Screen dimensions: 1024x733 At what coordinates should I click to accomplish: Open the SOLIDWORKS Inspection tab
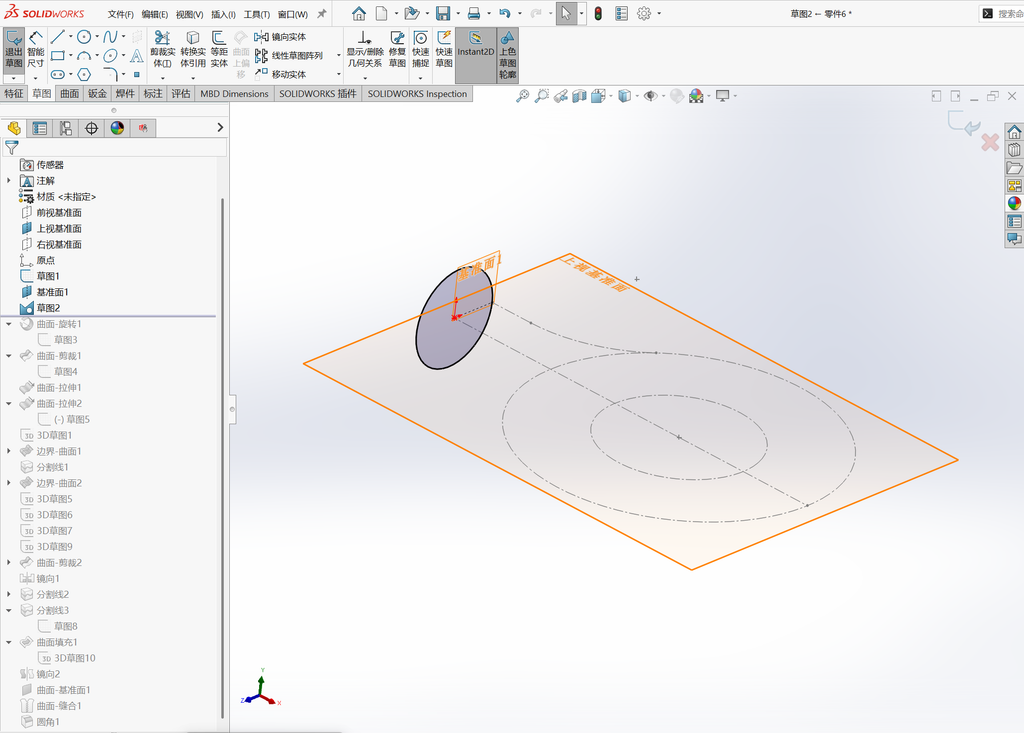(417, 93)
